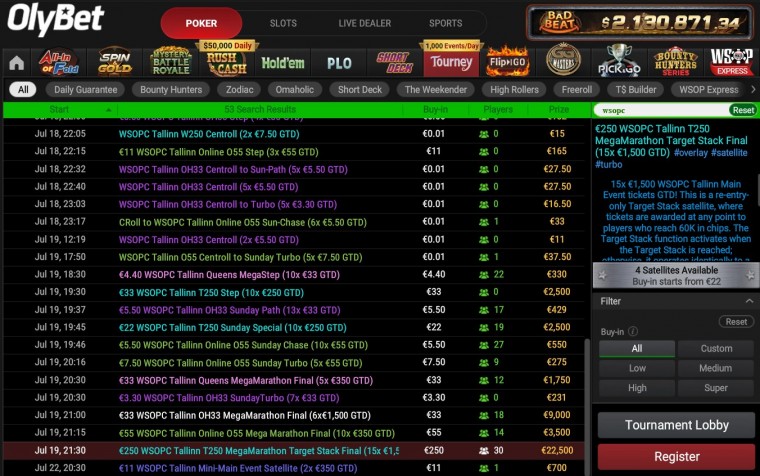Reset the Buy-in filter
The image size is (760, 476).
click(x=736, y=321)
